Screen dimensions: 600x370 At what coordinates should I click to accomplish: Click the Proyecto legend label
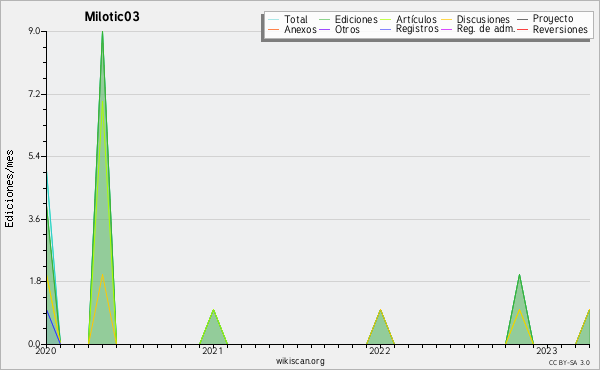coord(553,18)
